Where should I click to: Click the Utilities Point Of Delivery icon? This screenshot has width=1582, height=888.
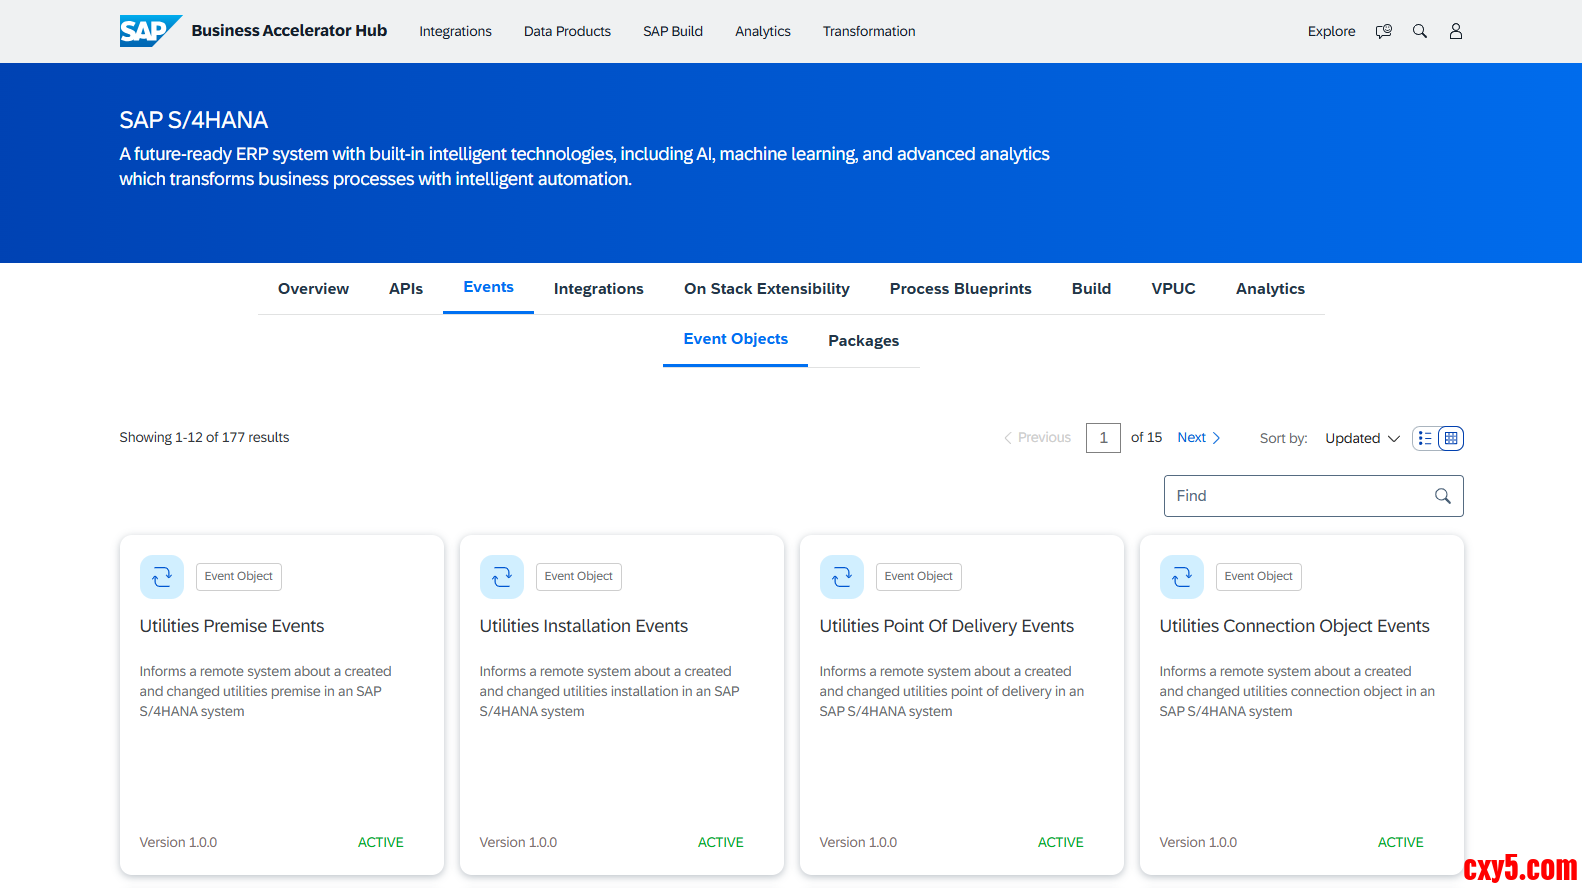tap(841, 577)
